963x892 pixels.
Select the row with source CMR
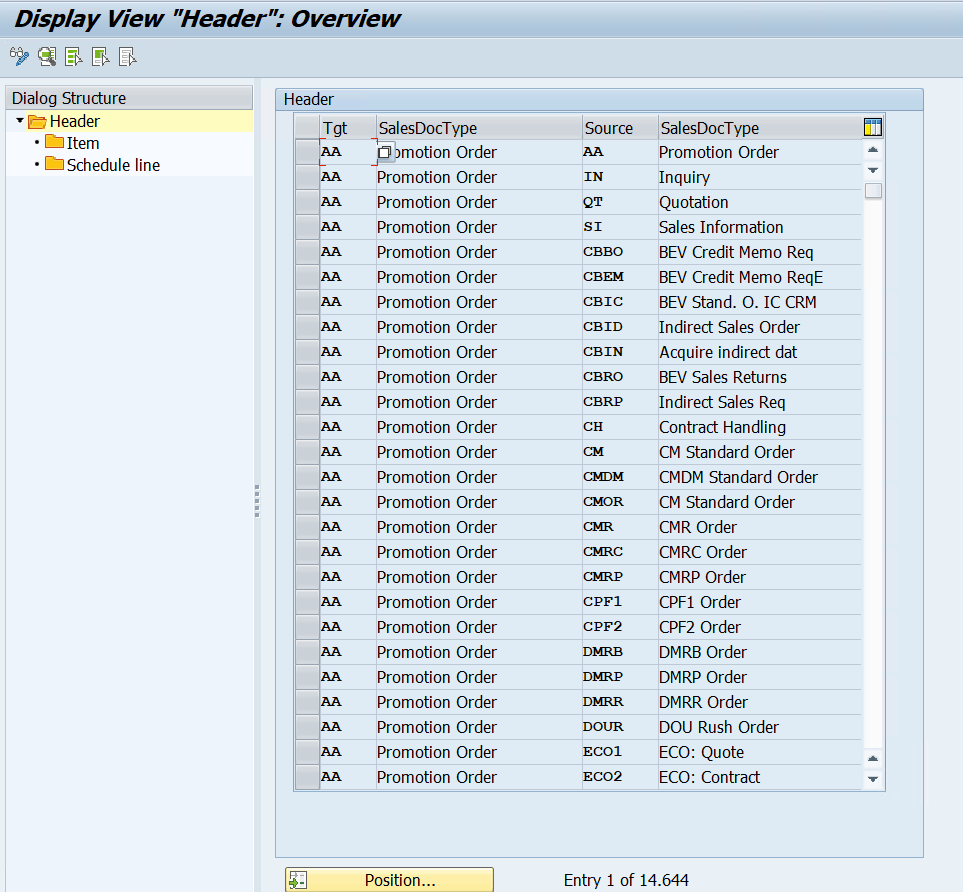[307, 527]
